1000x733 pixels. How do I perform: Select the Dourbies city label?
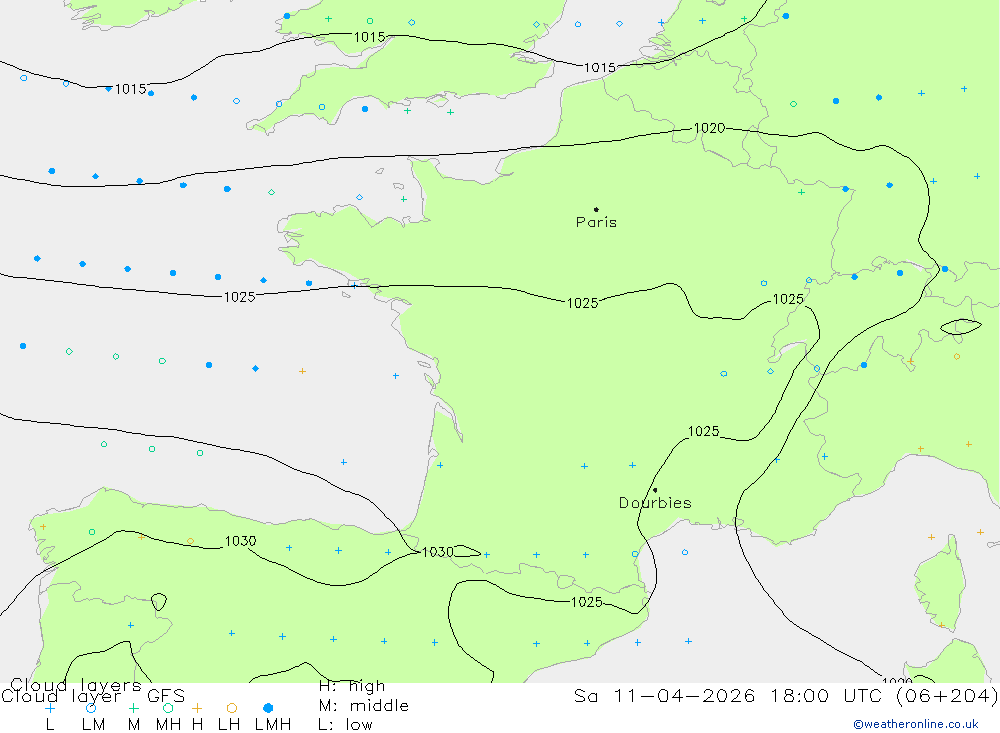point(655,503)
